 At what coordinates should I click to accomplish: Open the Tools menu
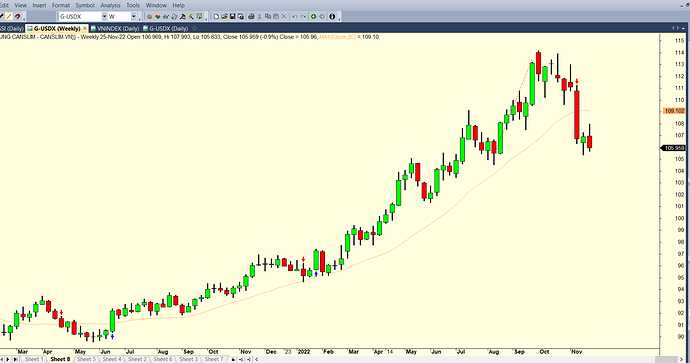[133, 5]
